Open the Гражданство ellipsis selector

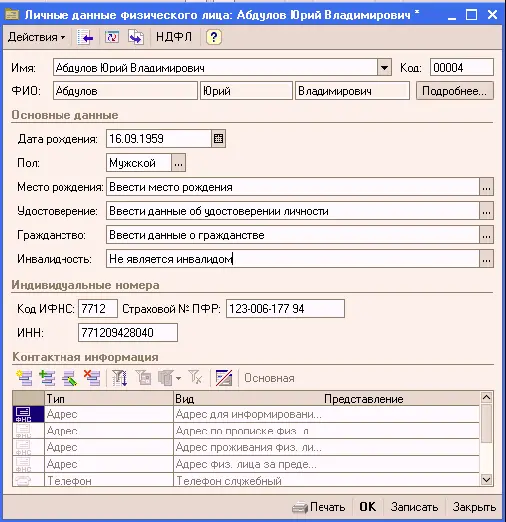486,235
